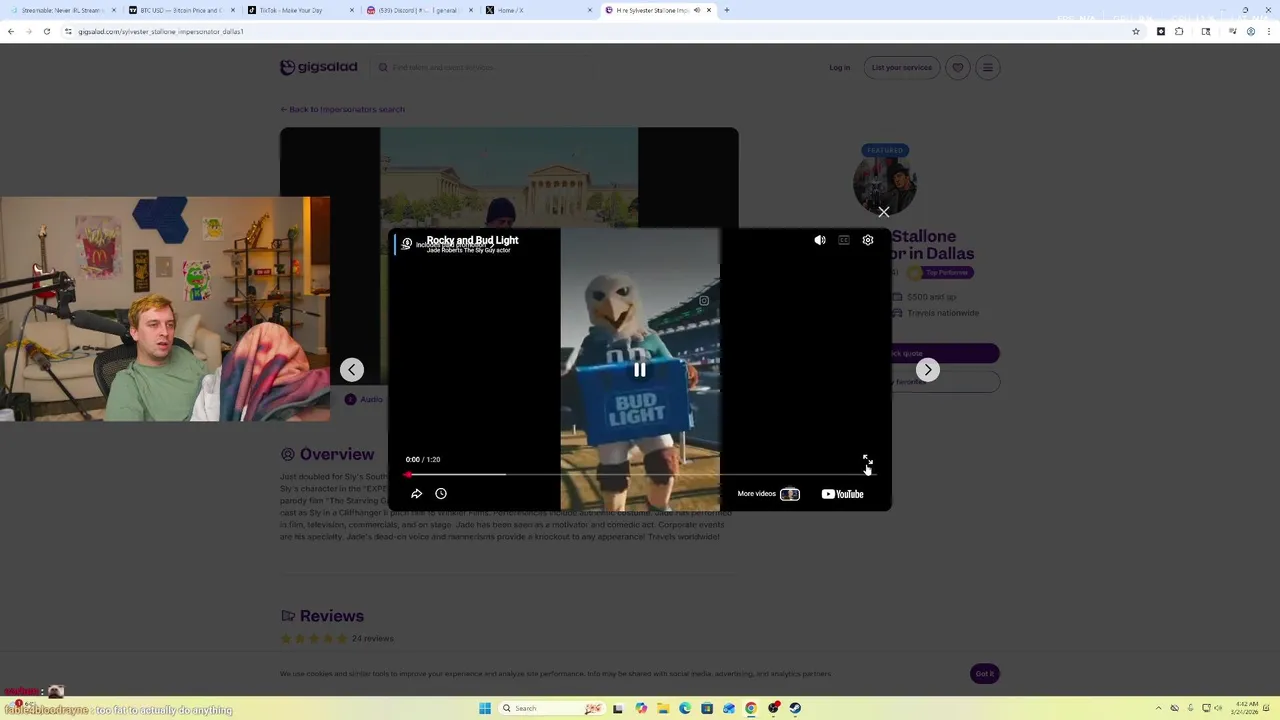Open Microsoft Edge from the taskbar
1280x720 pixels.
click(685, 708)
